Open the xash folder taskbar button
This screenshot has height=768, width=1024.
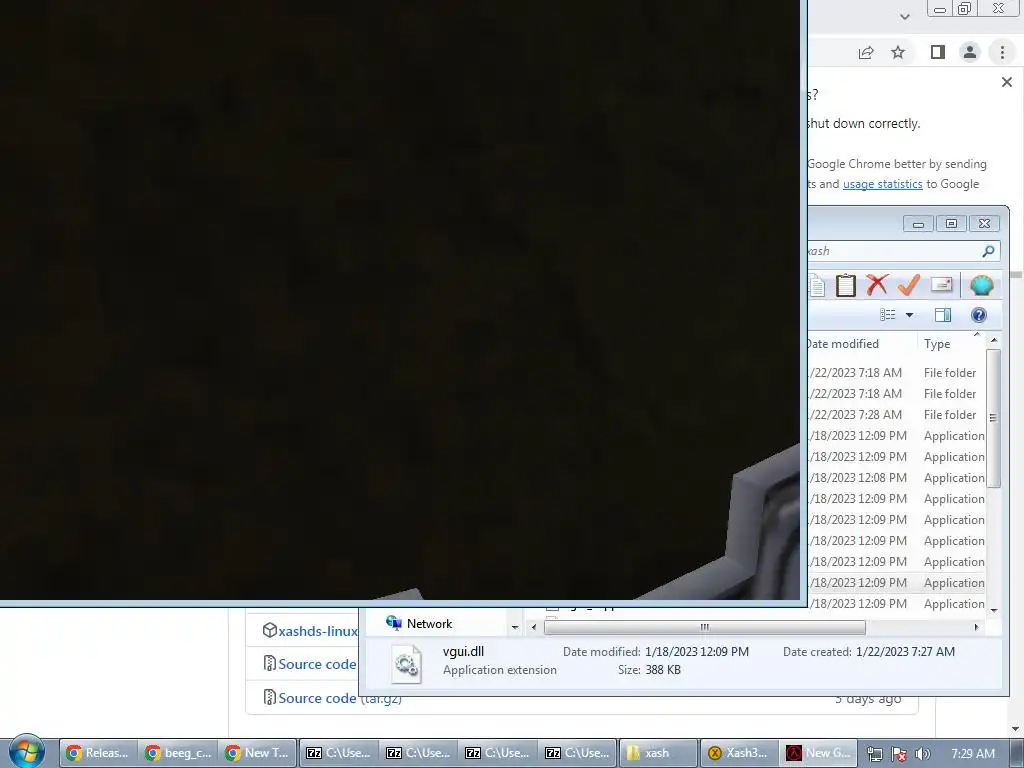(658, 753)
